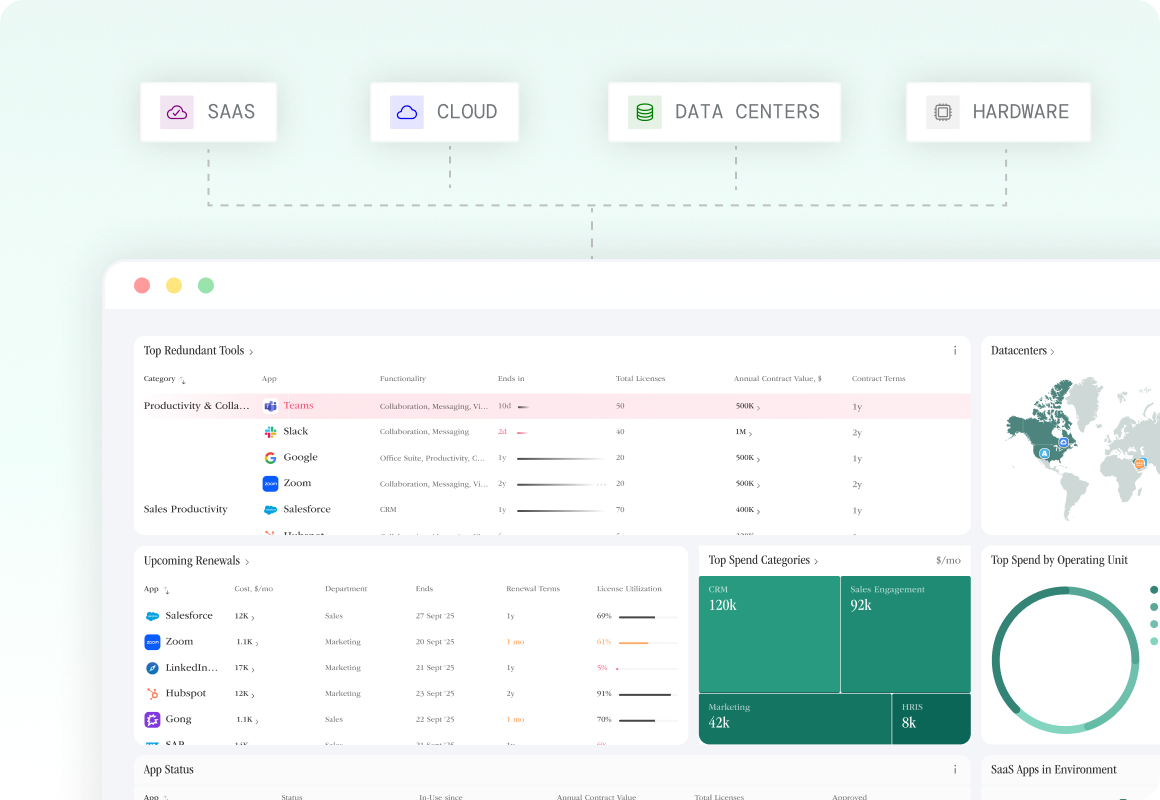Click the Sales Engagement 92k tile
Screen dimensions: 1160x800
(x=906, y=634)
